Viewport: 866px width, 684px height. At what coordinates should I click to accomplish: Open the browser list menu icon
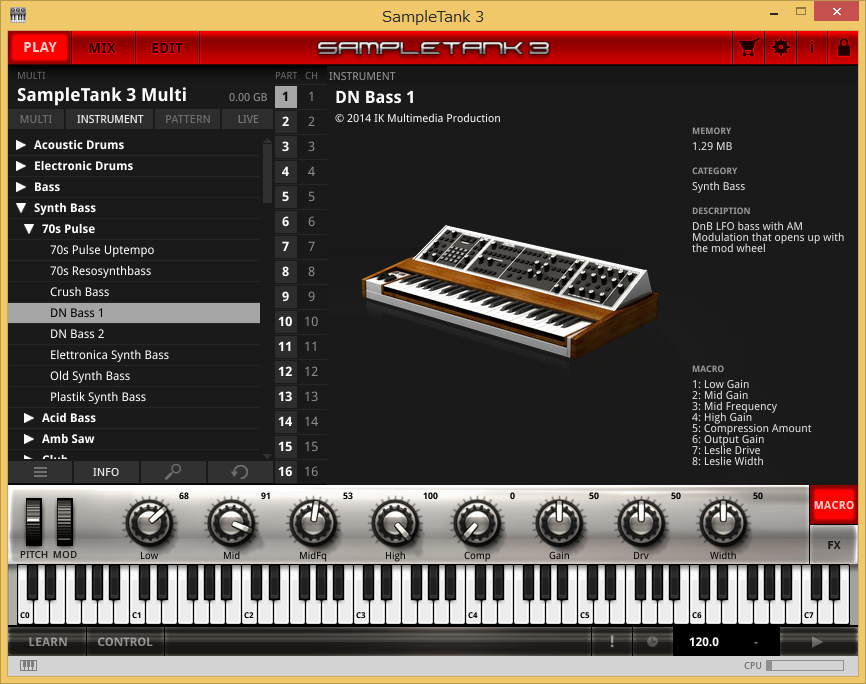click(x=40, y=472)
